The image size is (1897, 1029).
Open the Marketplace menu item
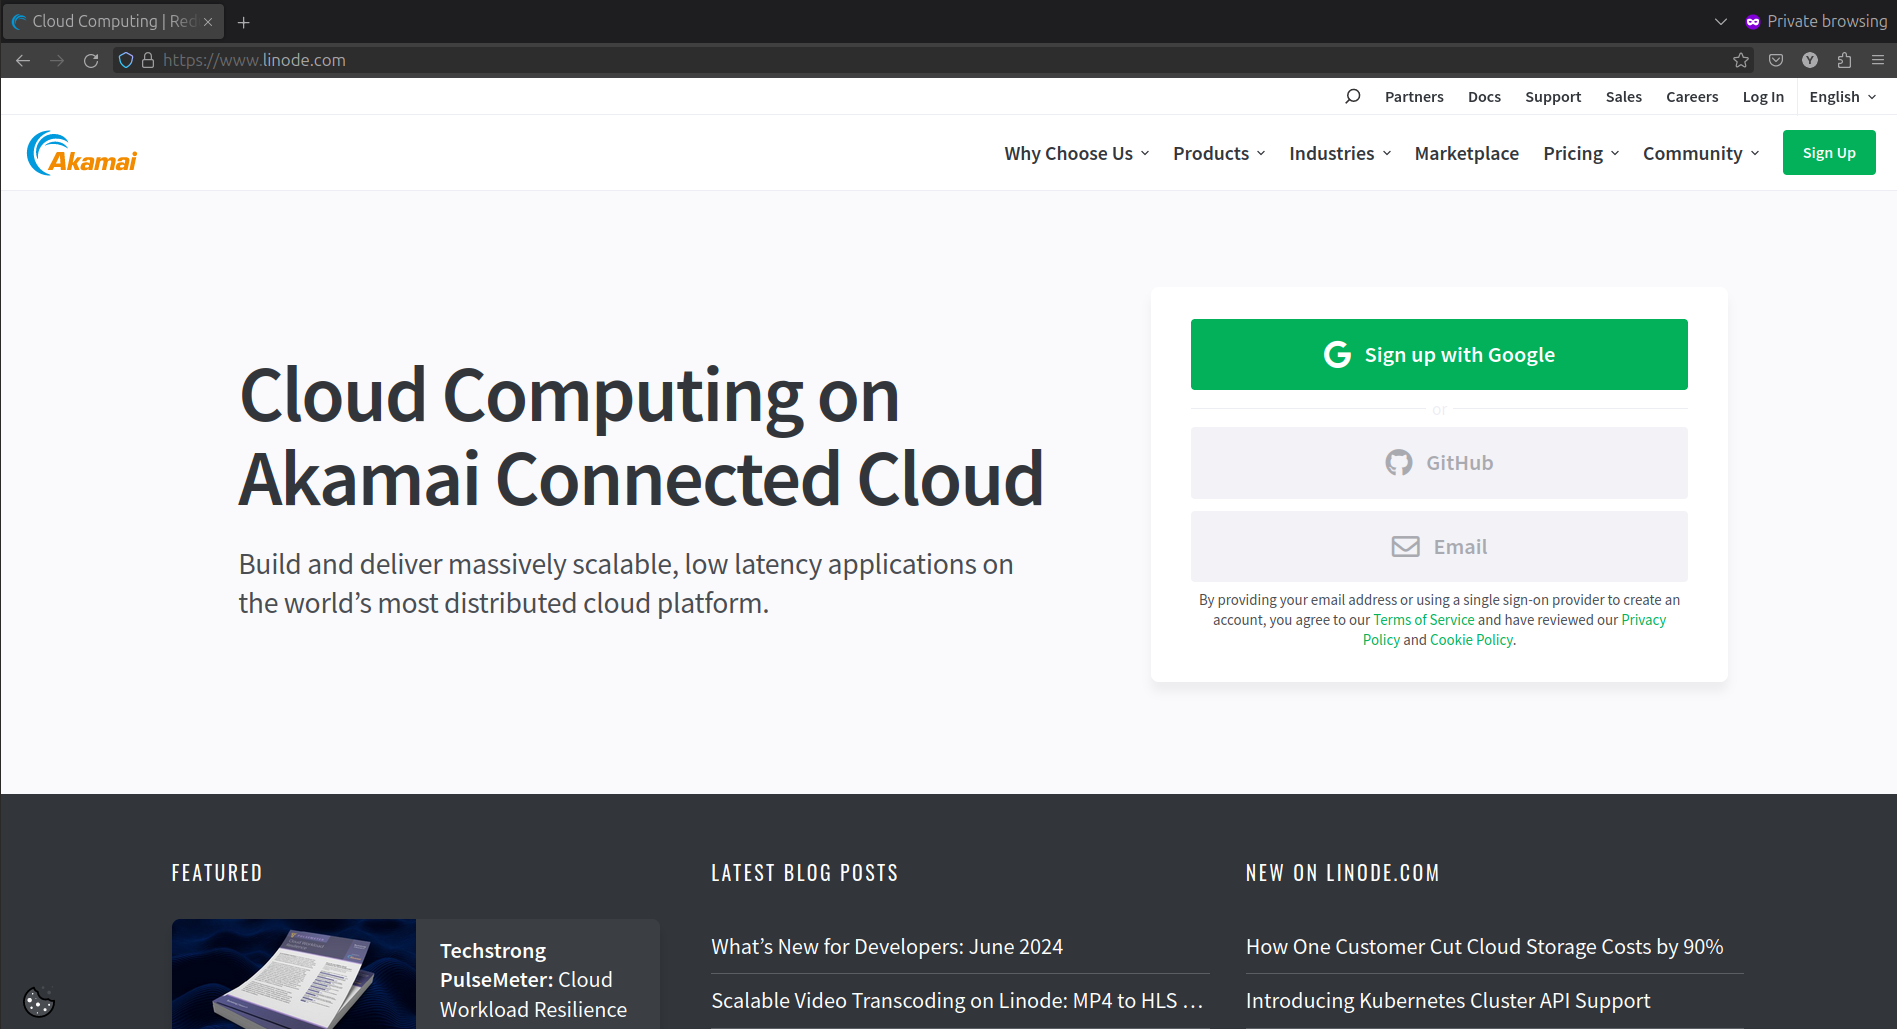(x=1466, y=153)
